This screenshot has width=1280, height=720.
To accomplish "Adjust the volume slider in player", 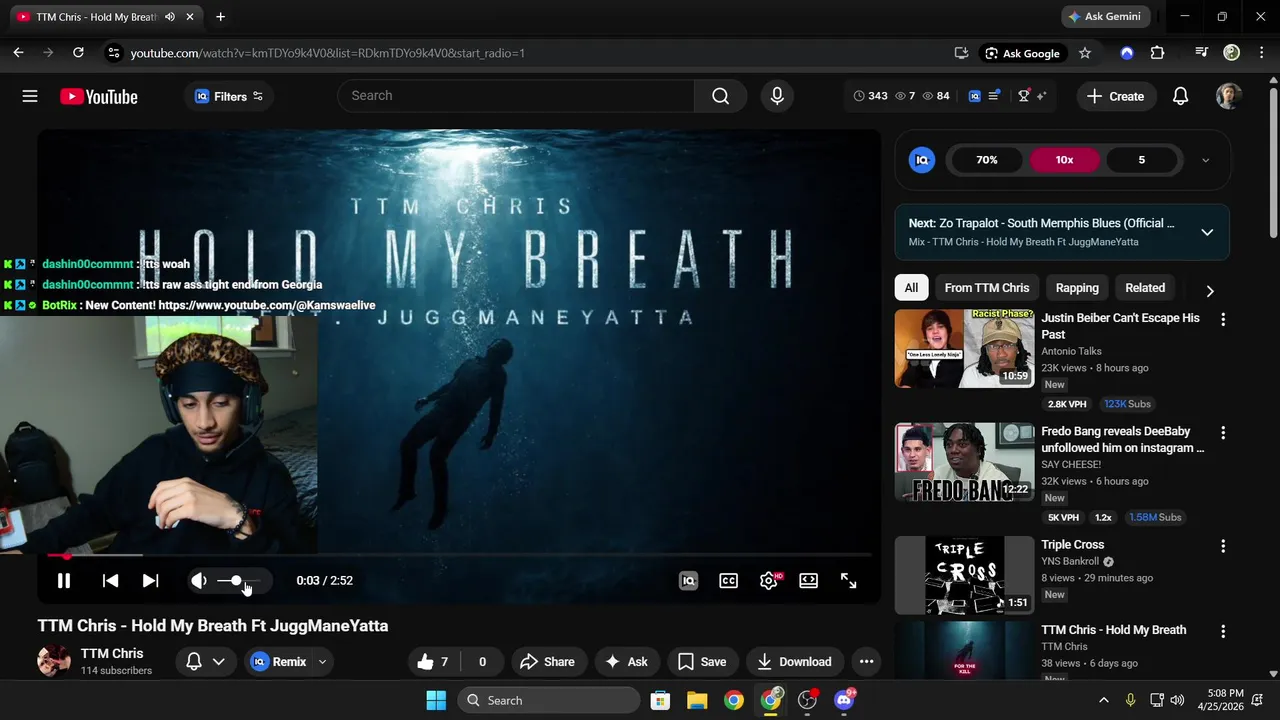I will [239, 580].
